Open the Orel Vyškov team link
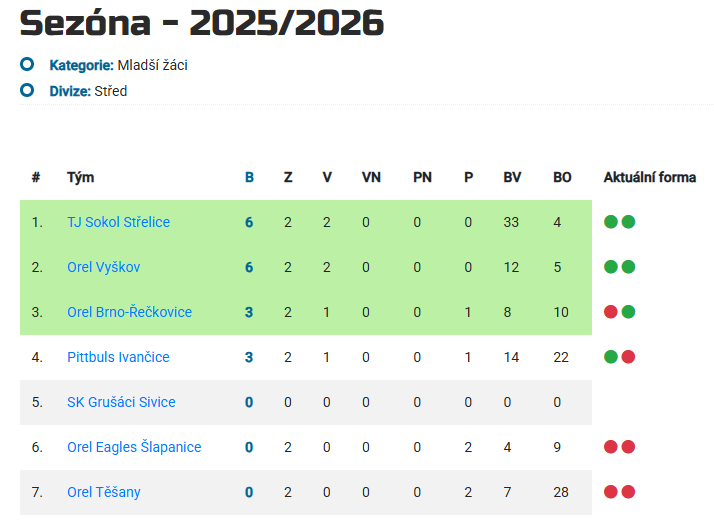 pyautogui.click(x=103, y=267)
